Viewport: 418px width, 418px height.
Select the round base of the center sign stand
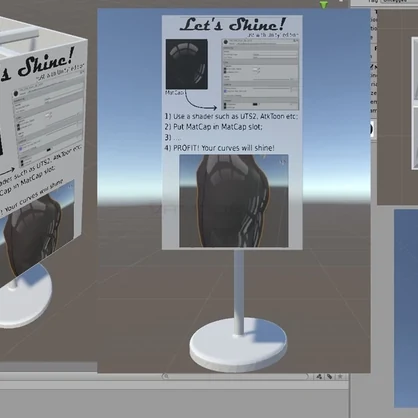pos(238,344)
